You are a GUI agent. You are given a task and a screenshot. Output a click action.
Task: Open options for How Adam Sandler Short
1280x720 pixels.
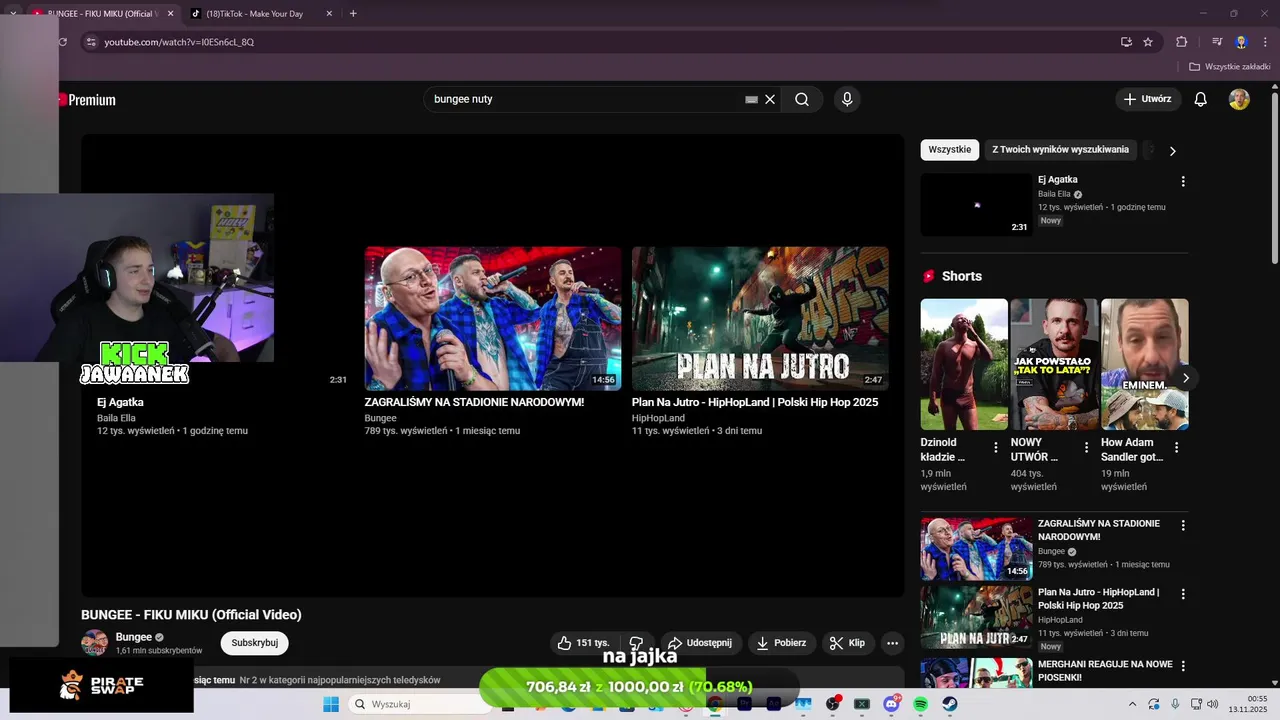pyautogui.click(x=1176, y=448)
